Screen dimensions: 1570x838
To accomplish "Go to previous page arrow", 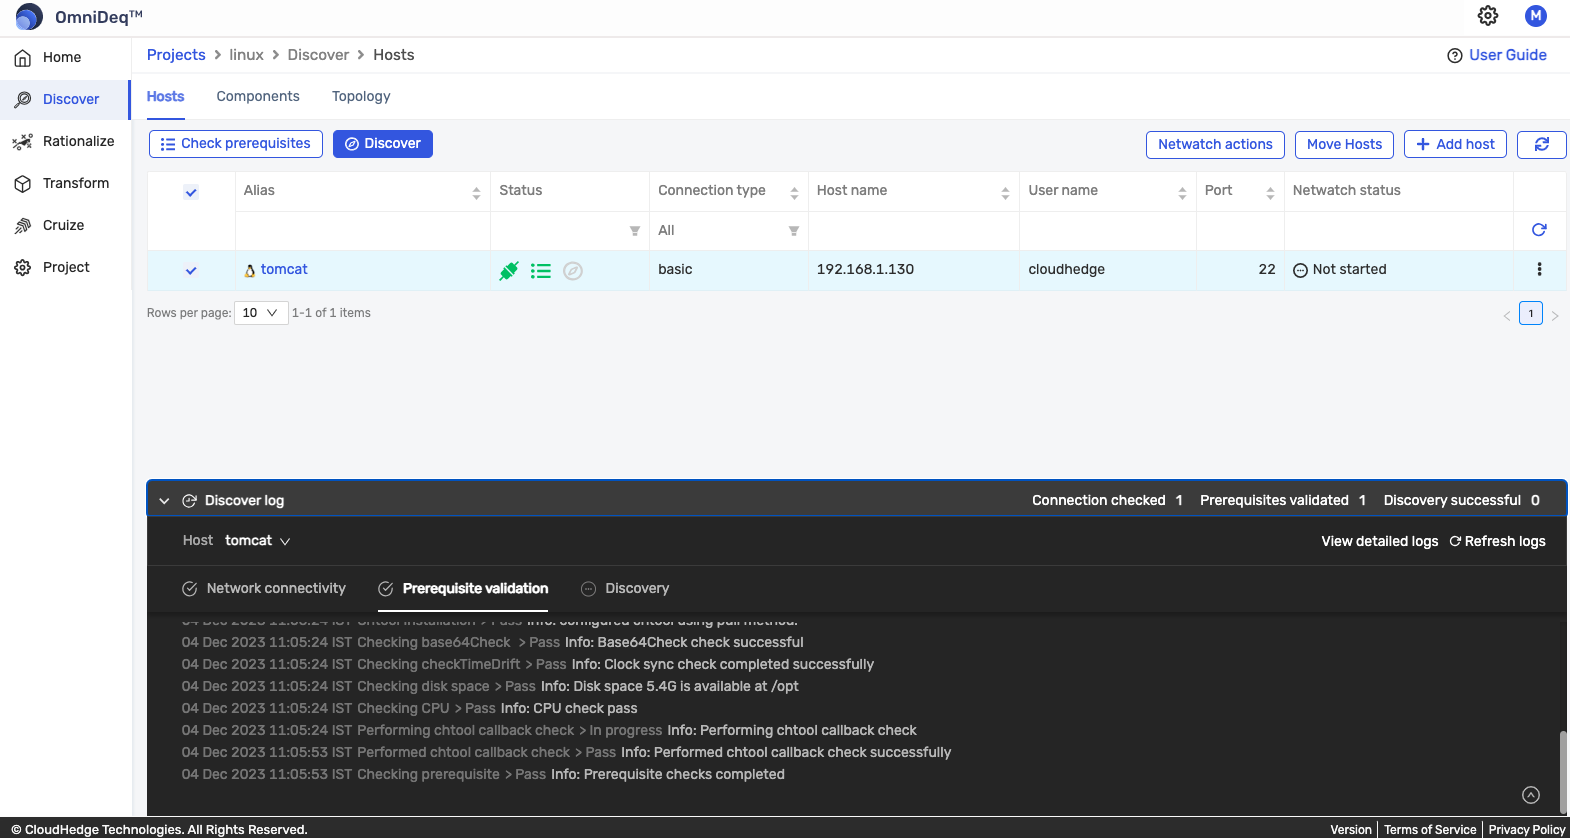I will pyautogui.click(x=1507, y=315).
